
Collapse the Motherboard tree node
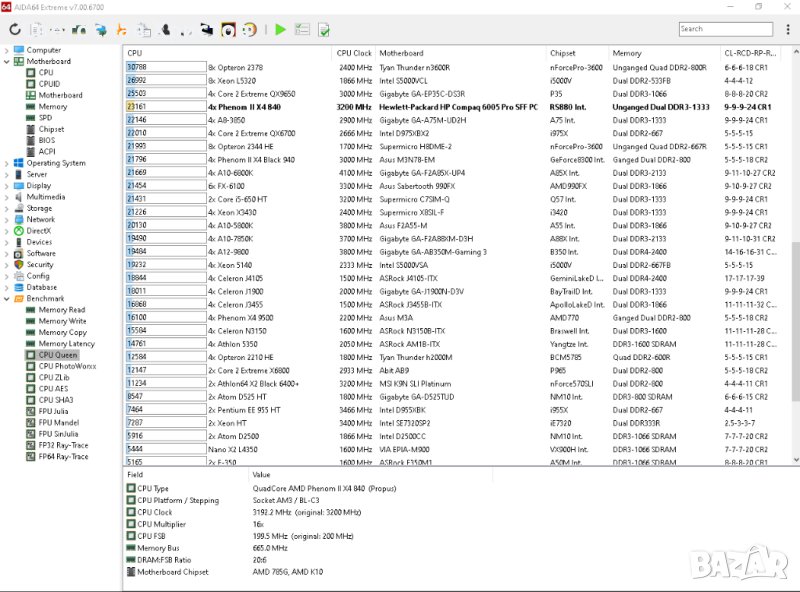(x=7, y=61)
